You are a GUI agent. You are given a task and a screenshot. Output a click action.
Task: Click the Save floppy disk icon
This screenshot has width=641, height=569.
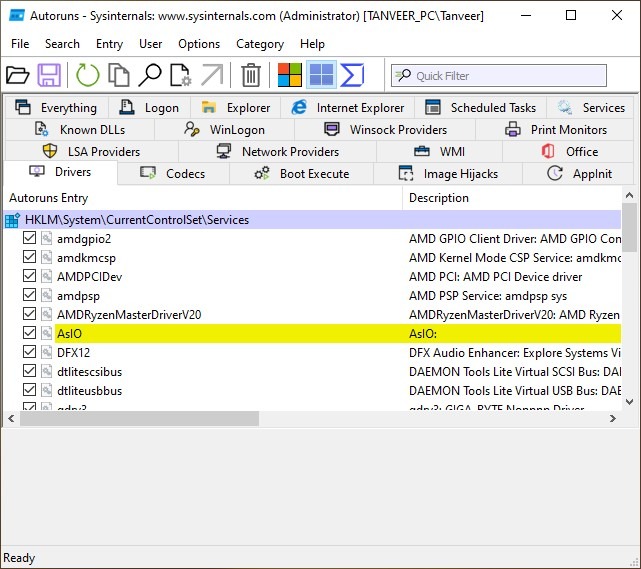49,75
